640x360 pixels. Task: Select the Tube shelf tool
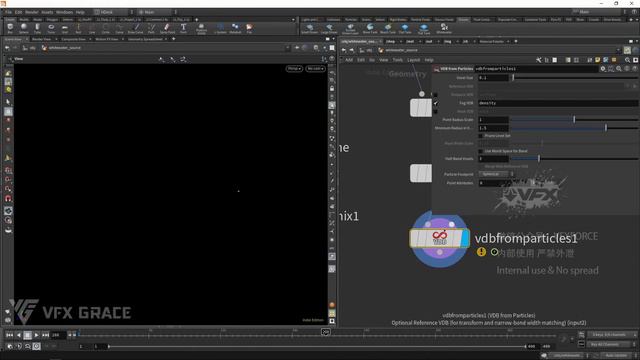point(37,28)
